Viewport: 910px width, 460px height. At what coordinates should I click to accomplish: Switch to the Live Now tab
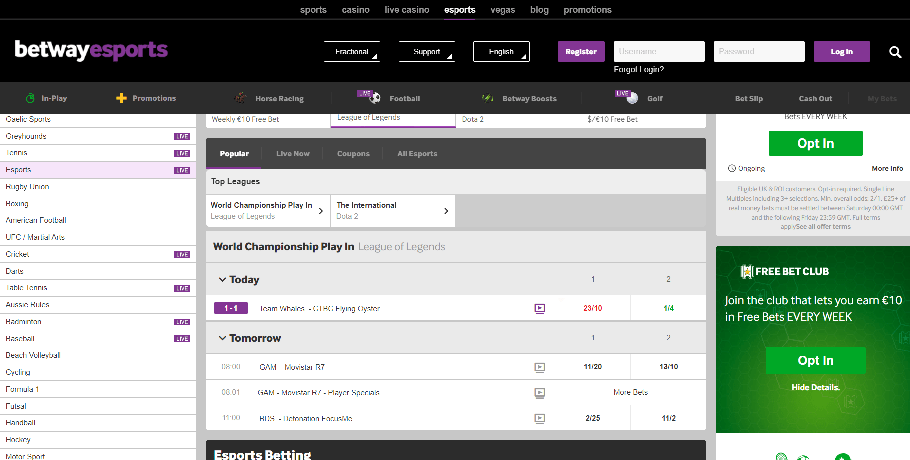pyautogui.click(x=293, y=154)
